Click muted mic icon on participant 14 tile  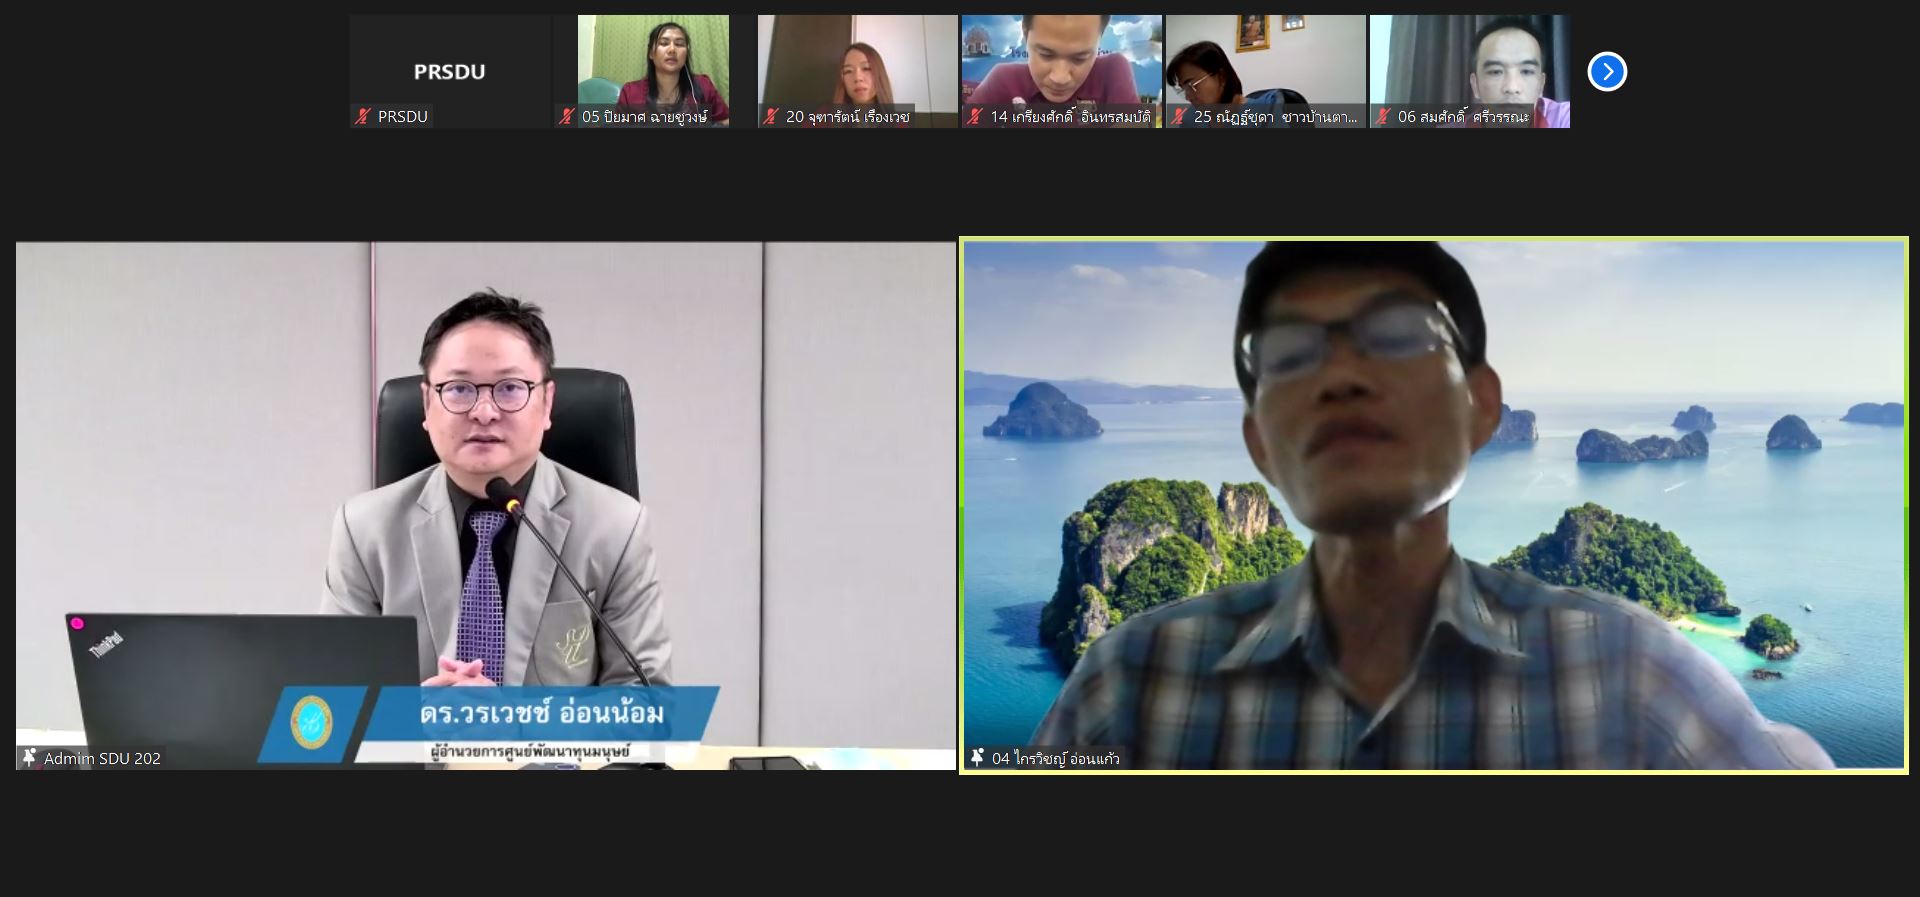click(975, 117)
